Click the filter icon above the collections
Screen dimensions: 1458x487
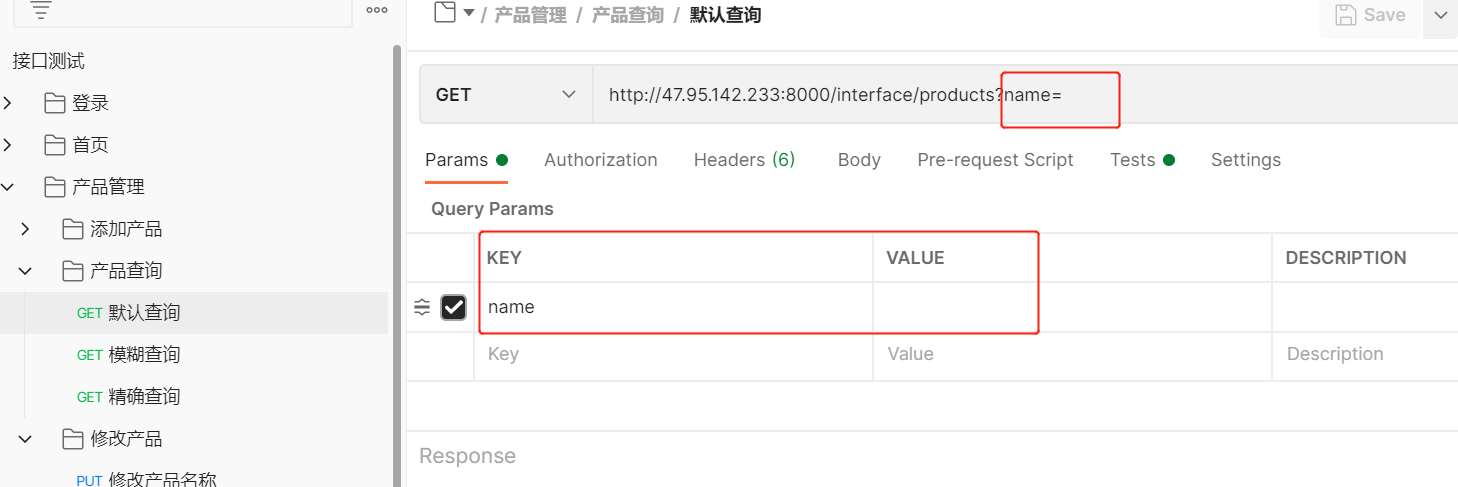(x=42, y=11)
